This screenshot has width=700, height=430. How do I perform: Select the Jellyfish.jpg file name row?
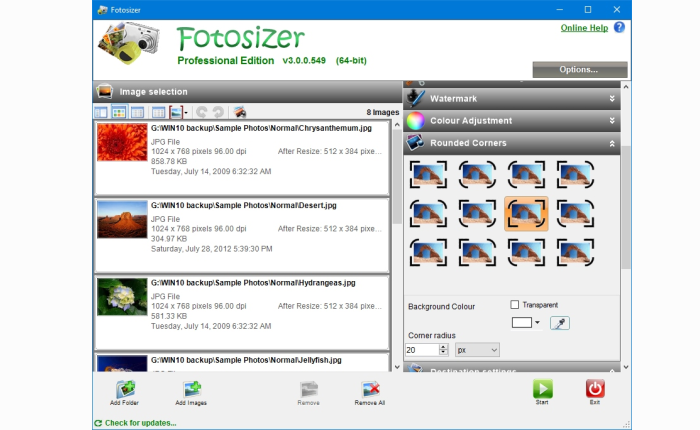(246, 360)
